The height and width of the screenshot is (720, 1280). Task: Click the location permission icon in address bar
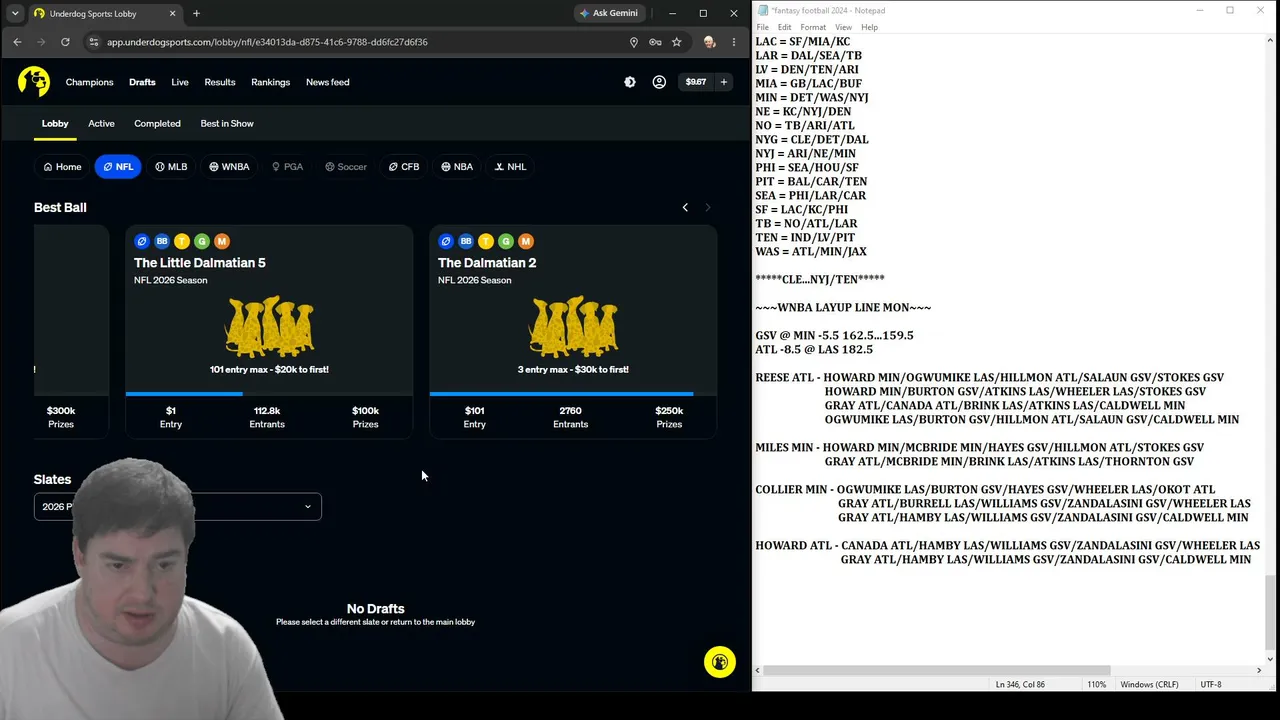coord(633,42)
